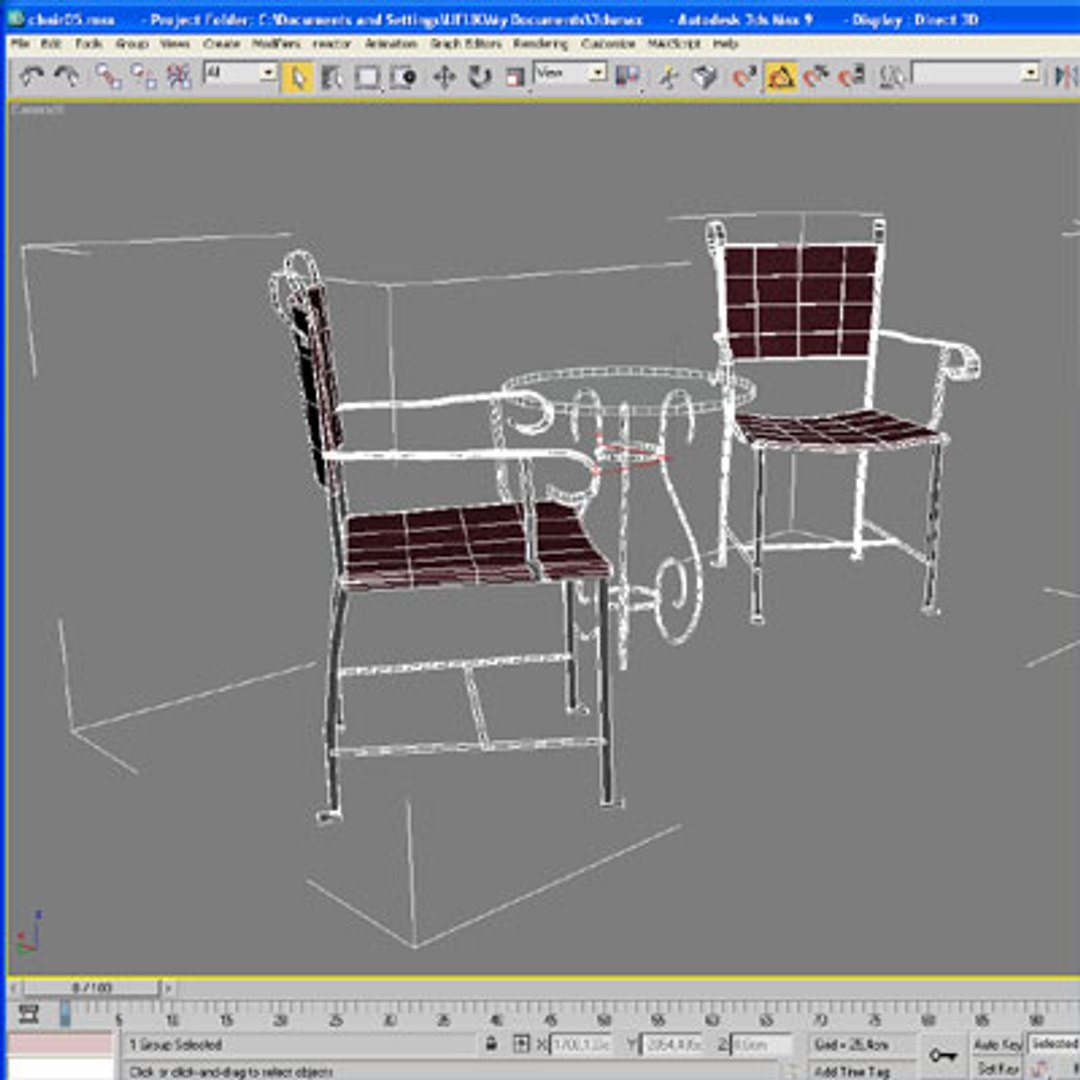
Task: Open the reactor menu
Action: coord(332,43)
